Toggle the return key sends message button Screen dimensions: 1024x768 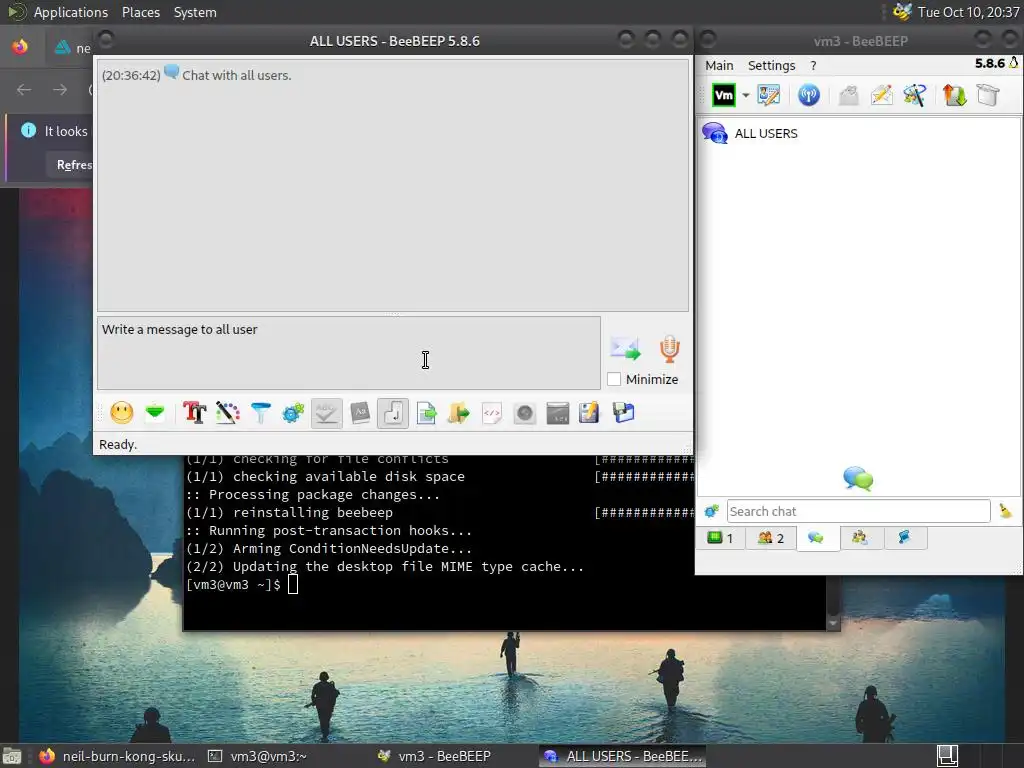click(x=392, y=413)
